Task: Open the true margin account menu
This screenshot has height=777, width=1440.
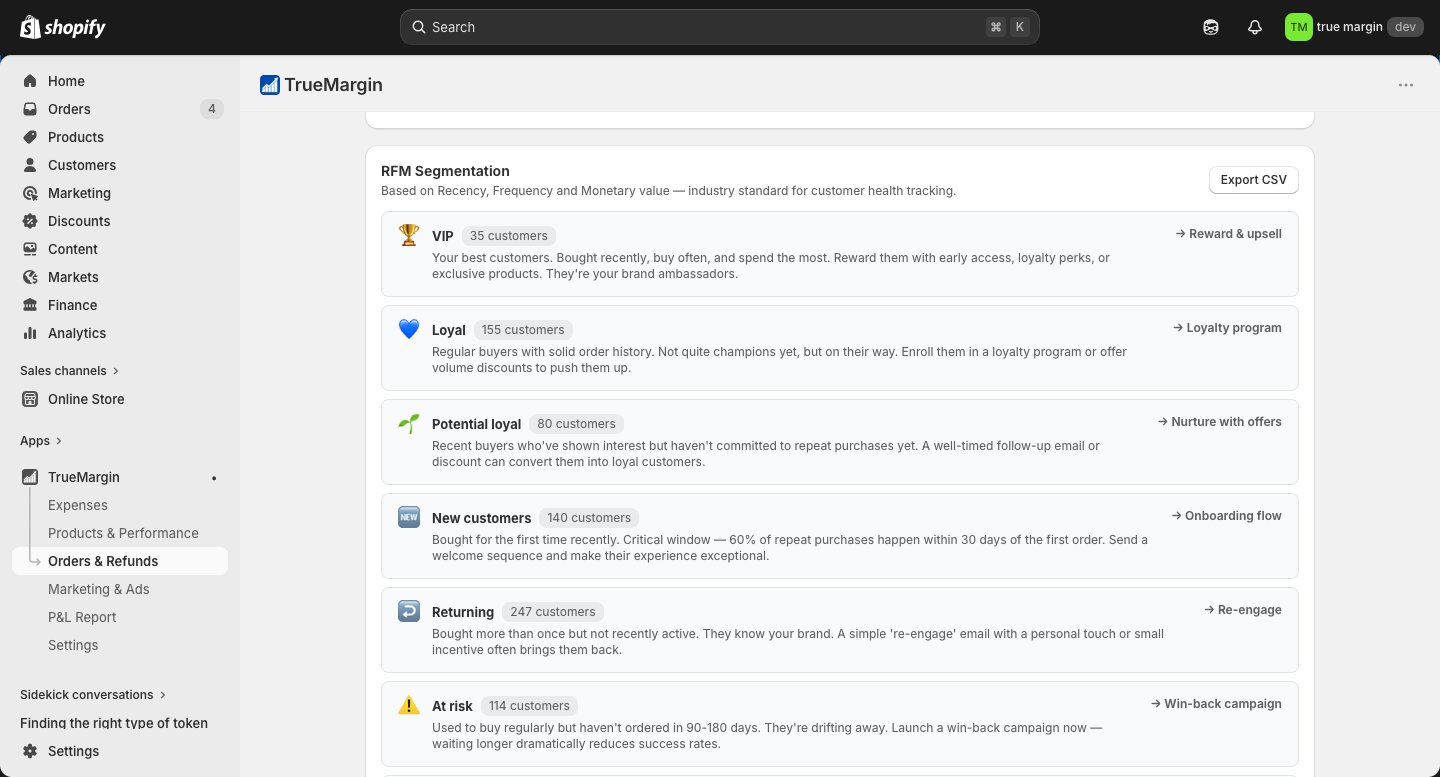Action: tap(1353, 27)
